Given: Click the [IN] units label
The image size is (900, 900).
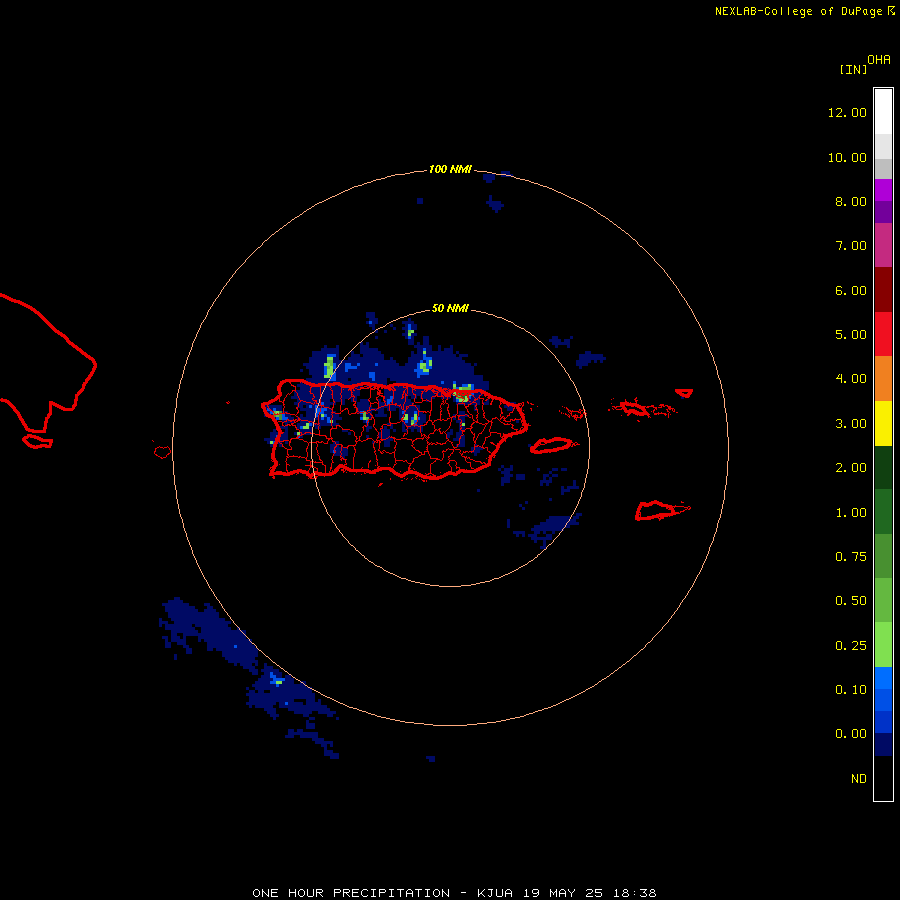Looking at the screenshot, I should [x=853, y=69].
